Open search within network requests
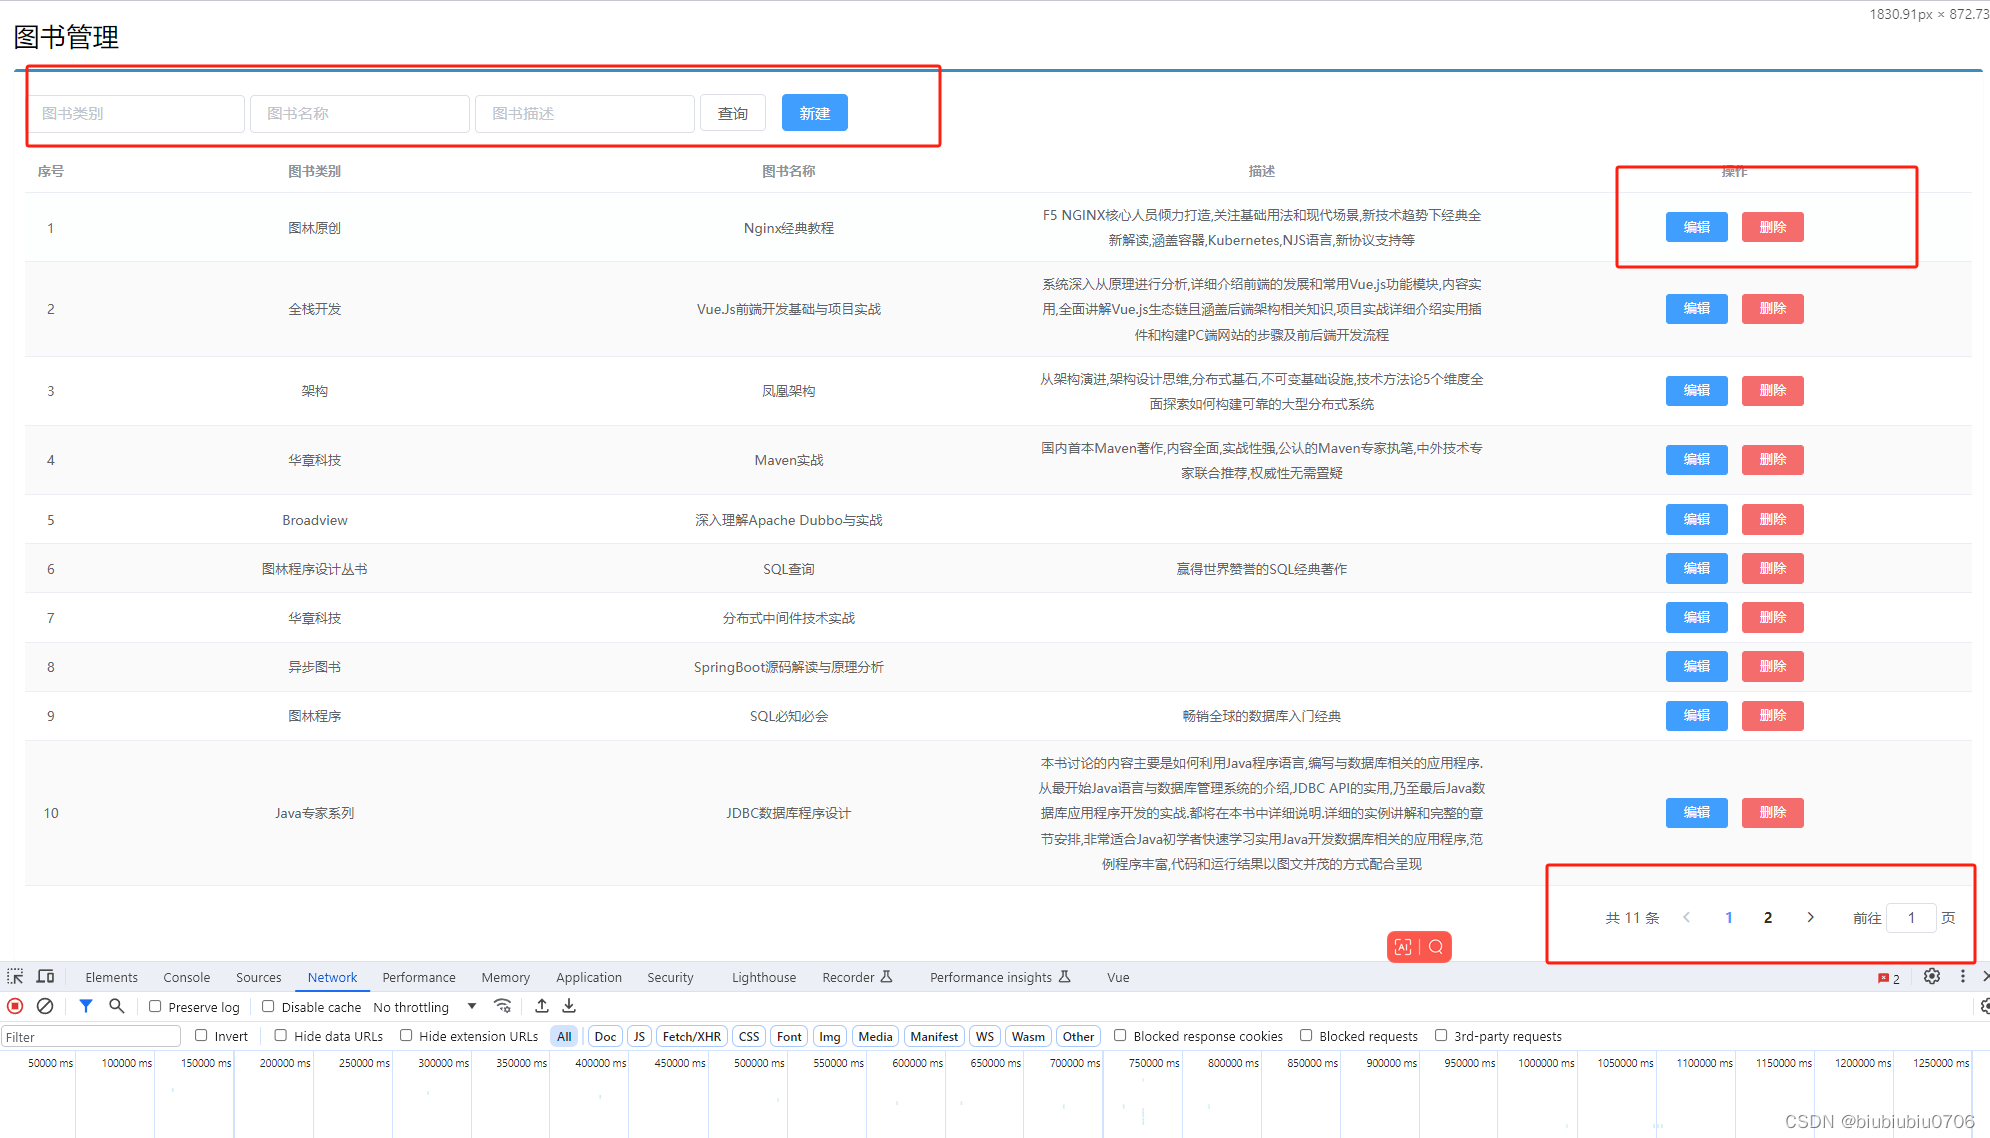The image size is (1990, 1138). pos(117,1006)
